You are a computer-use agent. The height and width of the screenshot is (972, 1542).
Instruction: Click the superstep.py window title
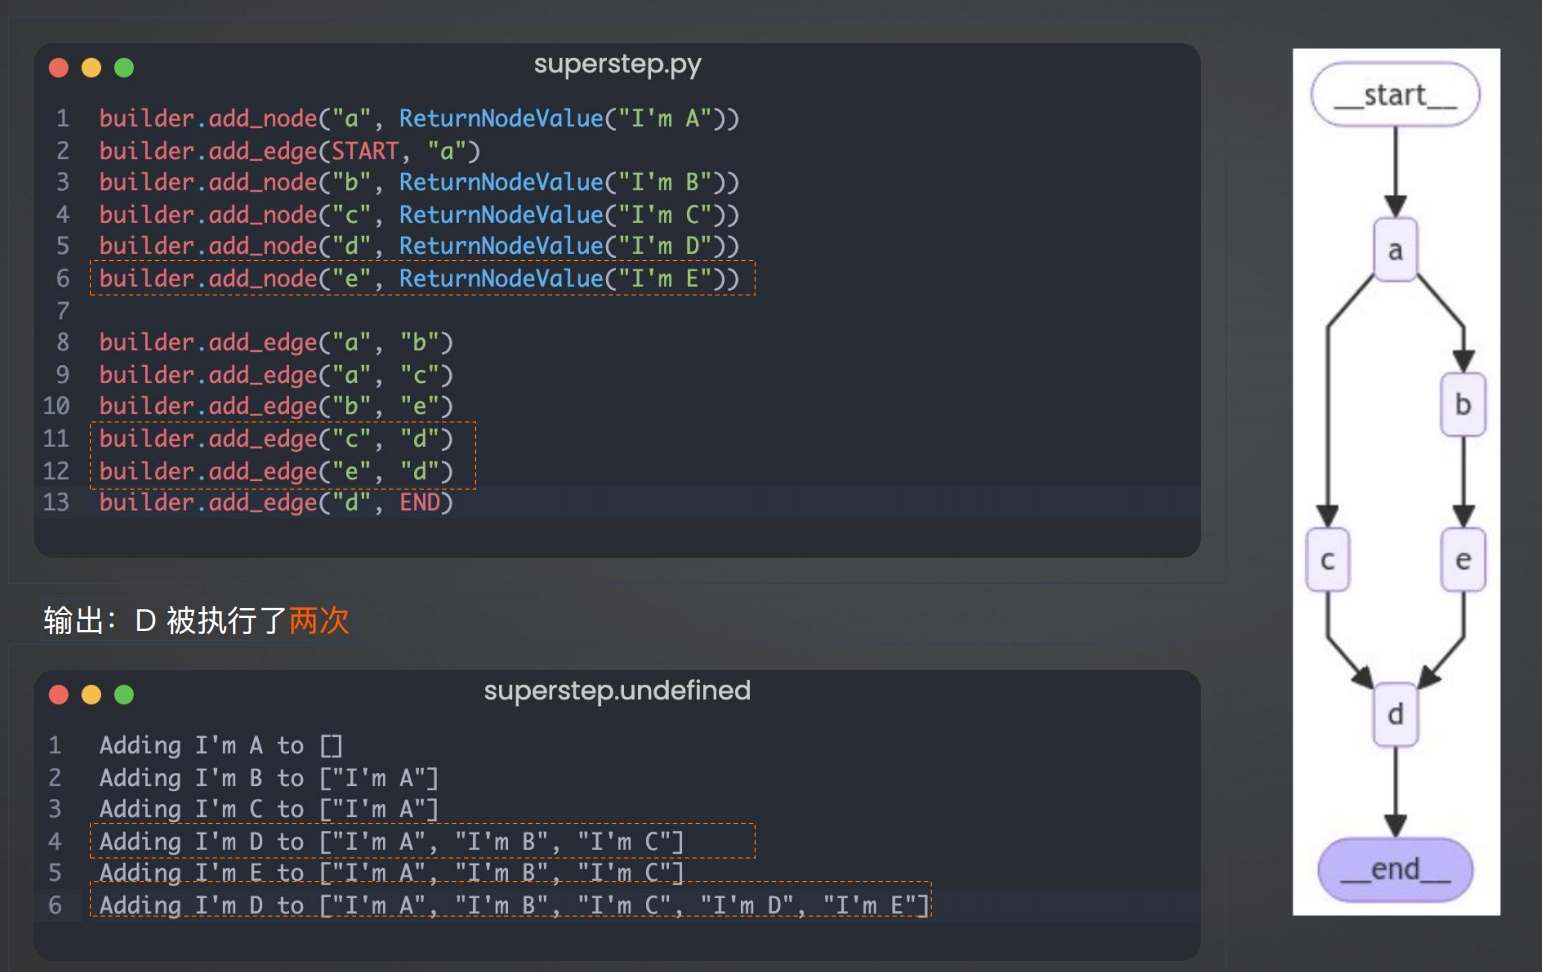coord(617,64)
